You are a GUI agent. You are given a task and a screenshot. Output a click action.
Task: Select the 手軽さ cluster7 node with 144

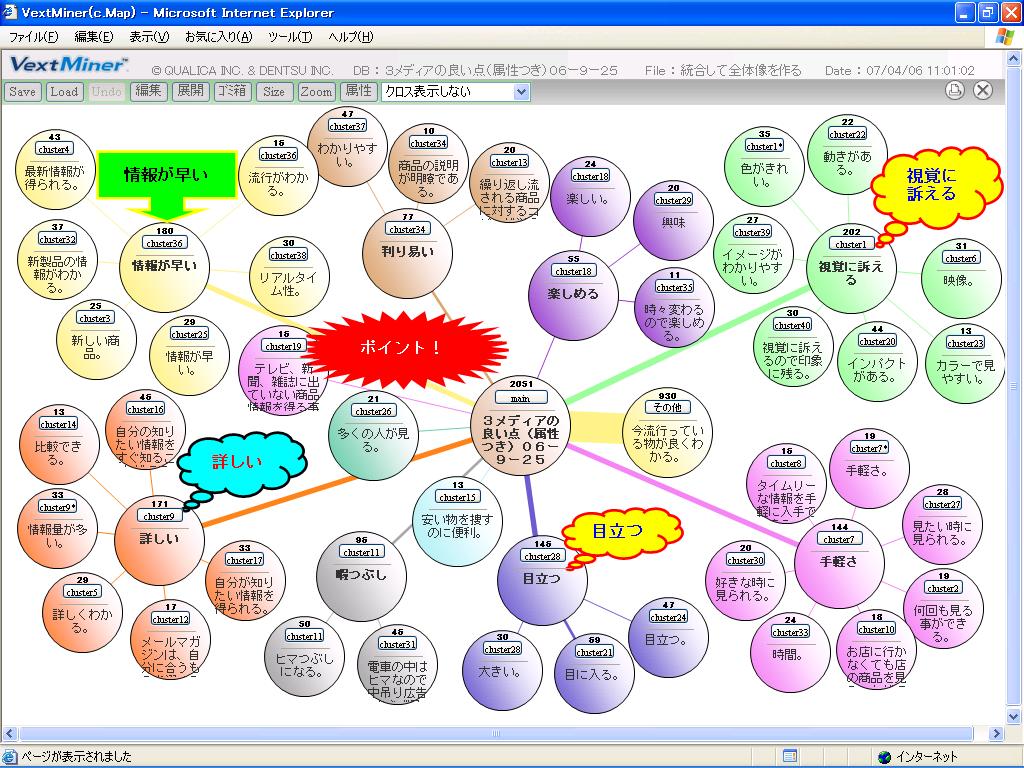pyautogui.click(x=839, y=564)
